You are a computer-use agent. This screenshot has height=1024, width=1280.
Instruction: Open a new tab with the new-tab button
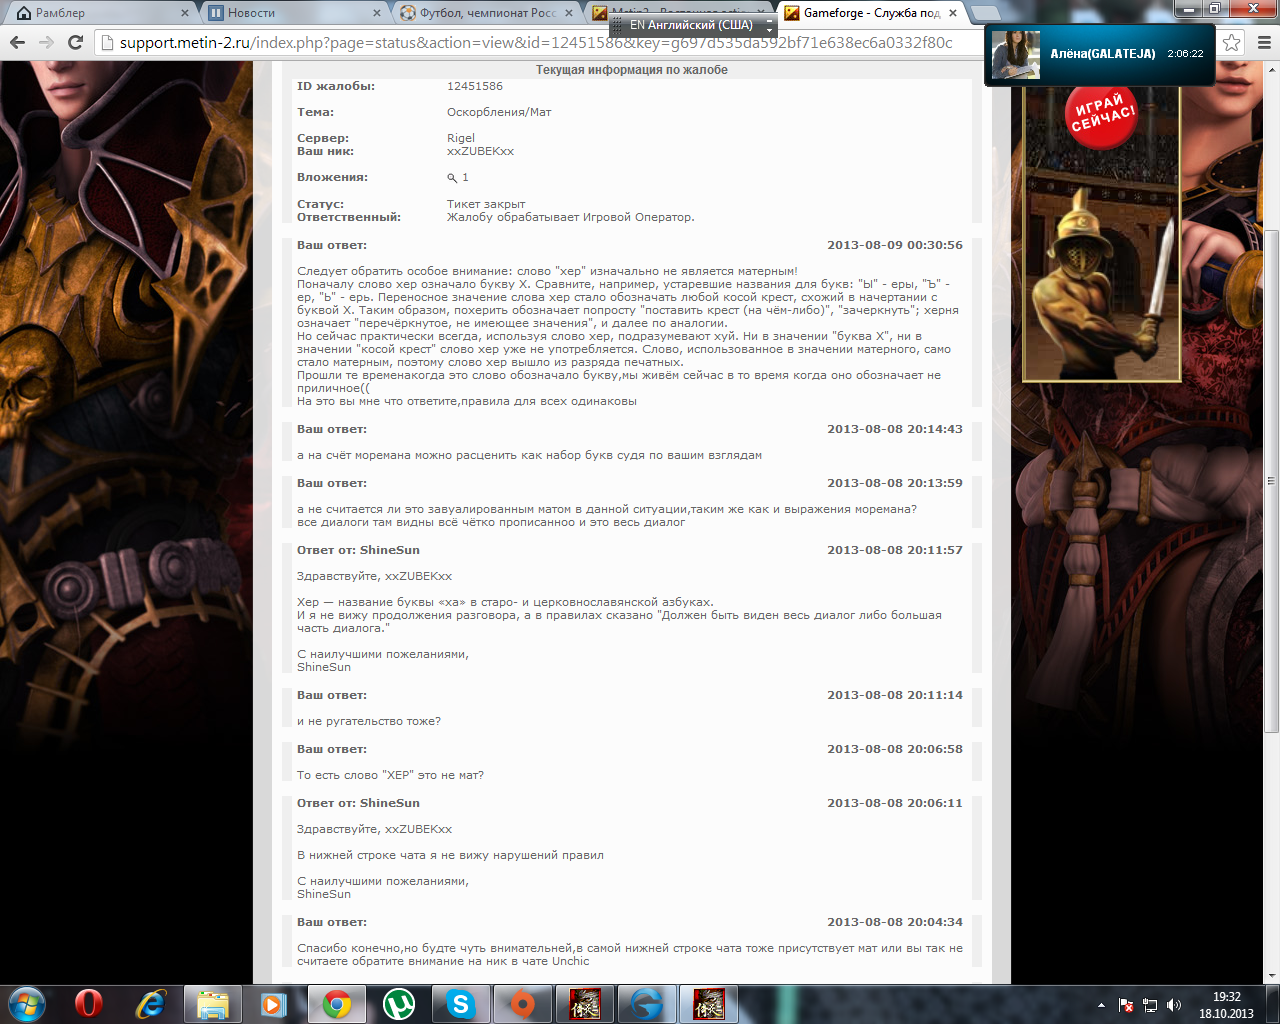pyautogui.click(x=986, y=13)
